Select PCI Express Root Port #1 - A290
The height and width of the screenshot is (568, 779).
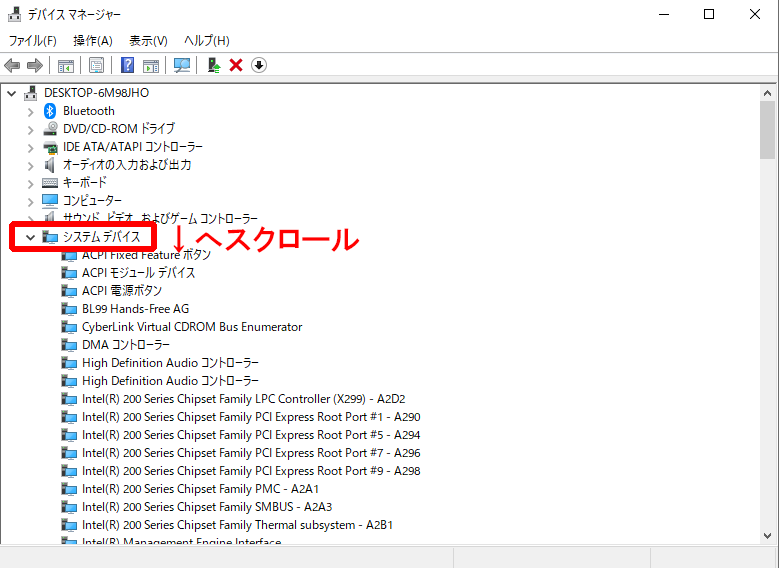coord(251,416)
